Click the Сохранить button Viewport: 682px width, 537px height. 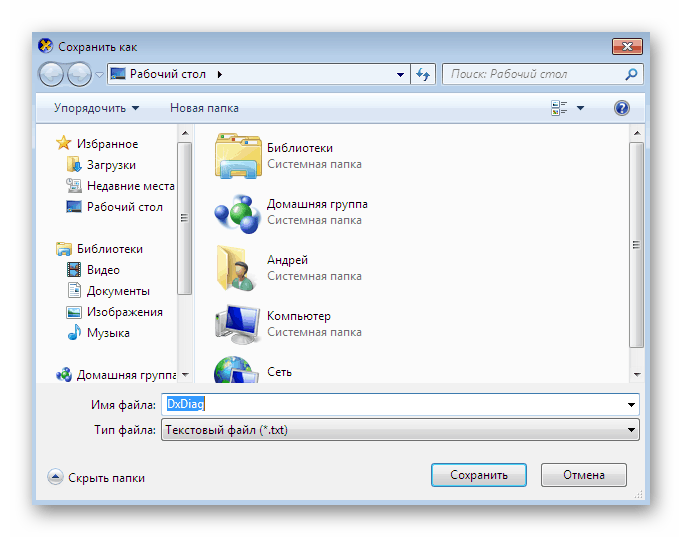(x=479, y=475)
